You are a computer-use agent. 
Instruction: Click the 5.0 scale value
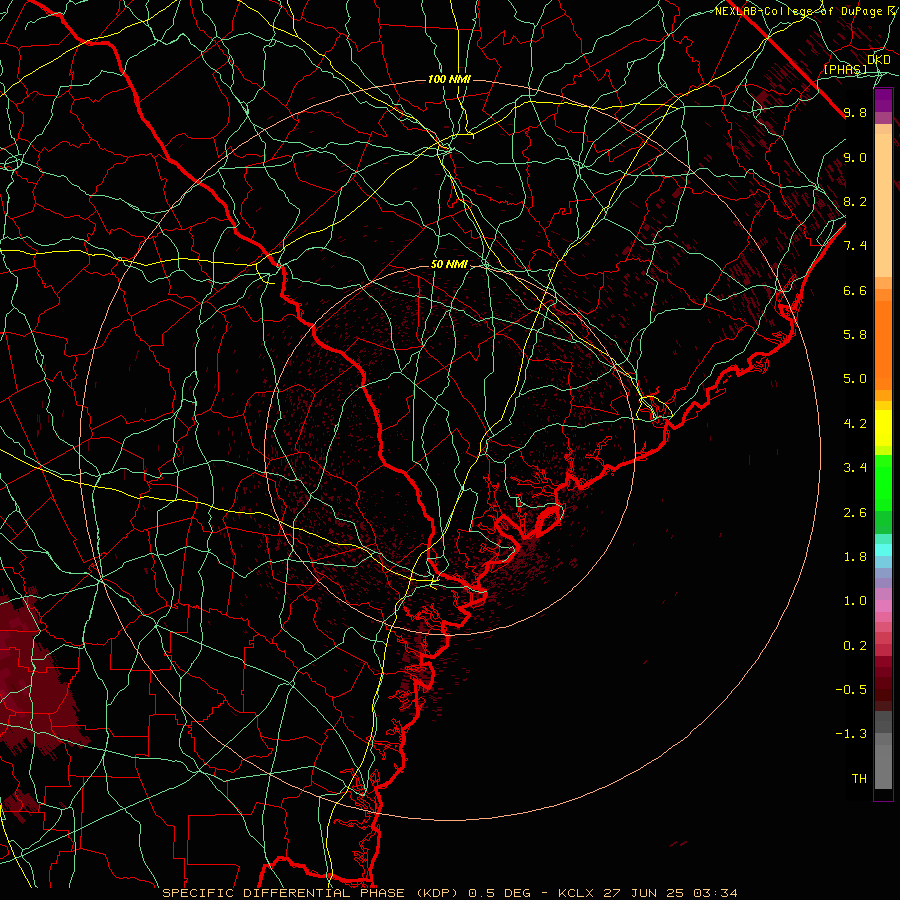(855, 379)
